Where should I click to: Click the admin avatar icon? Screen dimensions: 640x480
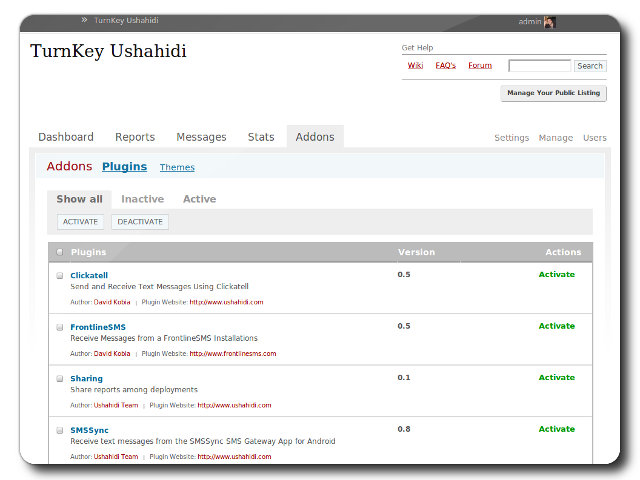pos(550,21)
